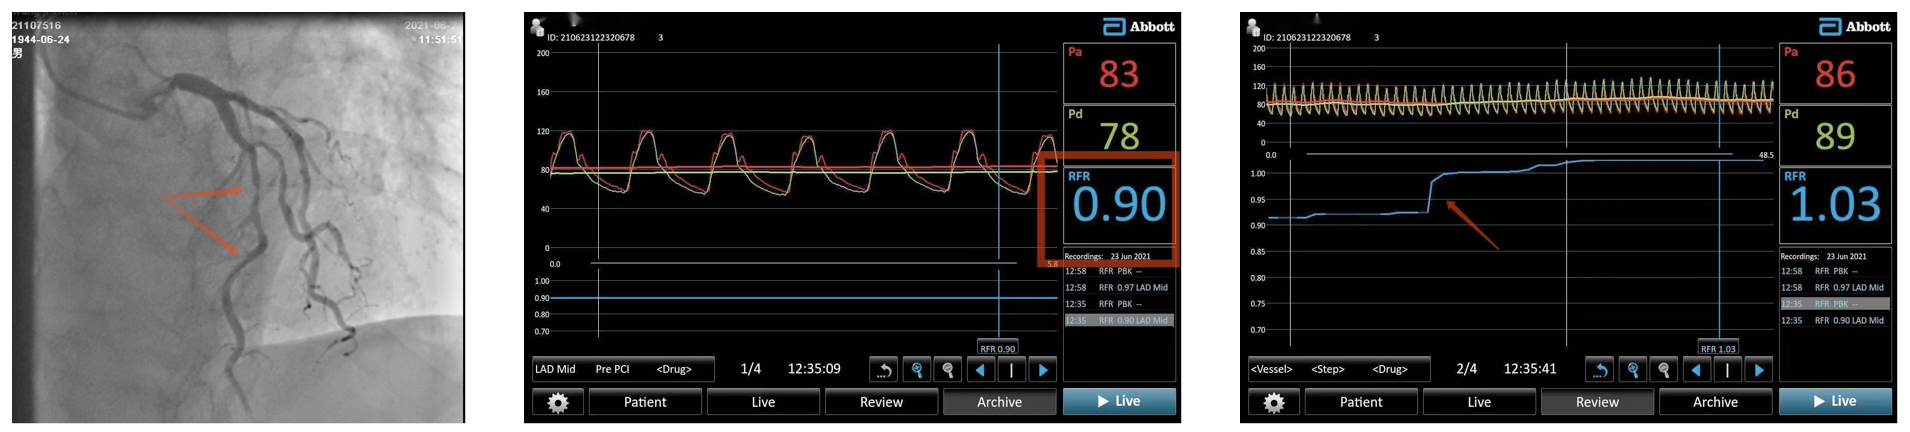Step the cursor left on the RFR 0.90 screen
The width and height of the screenshot is (1910, 432).
click(x=980, y=370)
